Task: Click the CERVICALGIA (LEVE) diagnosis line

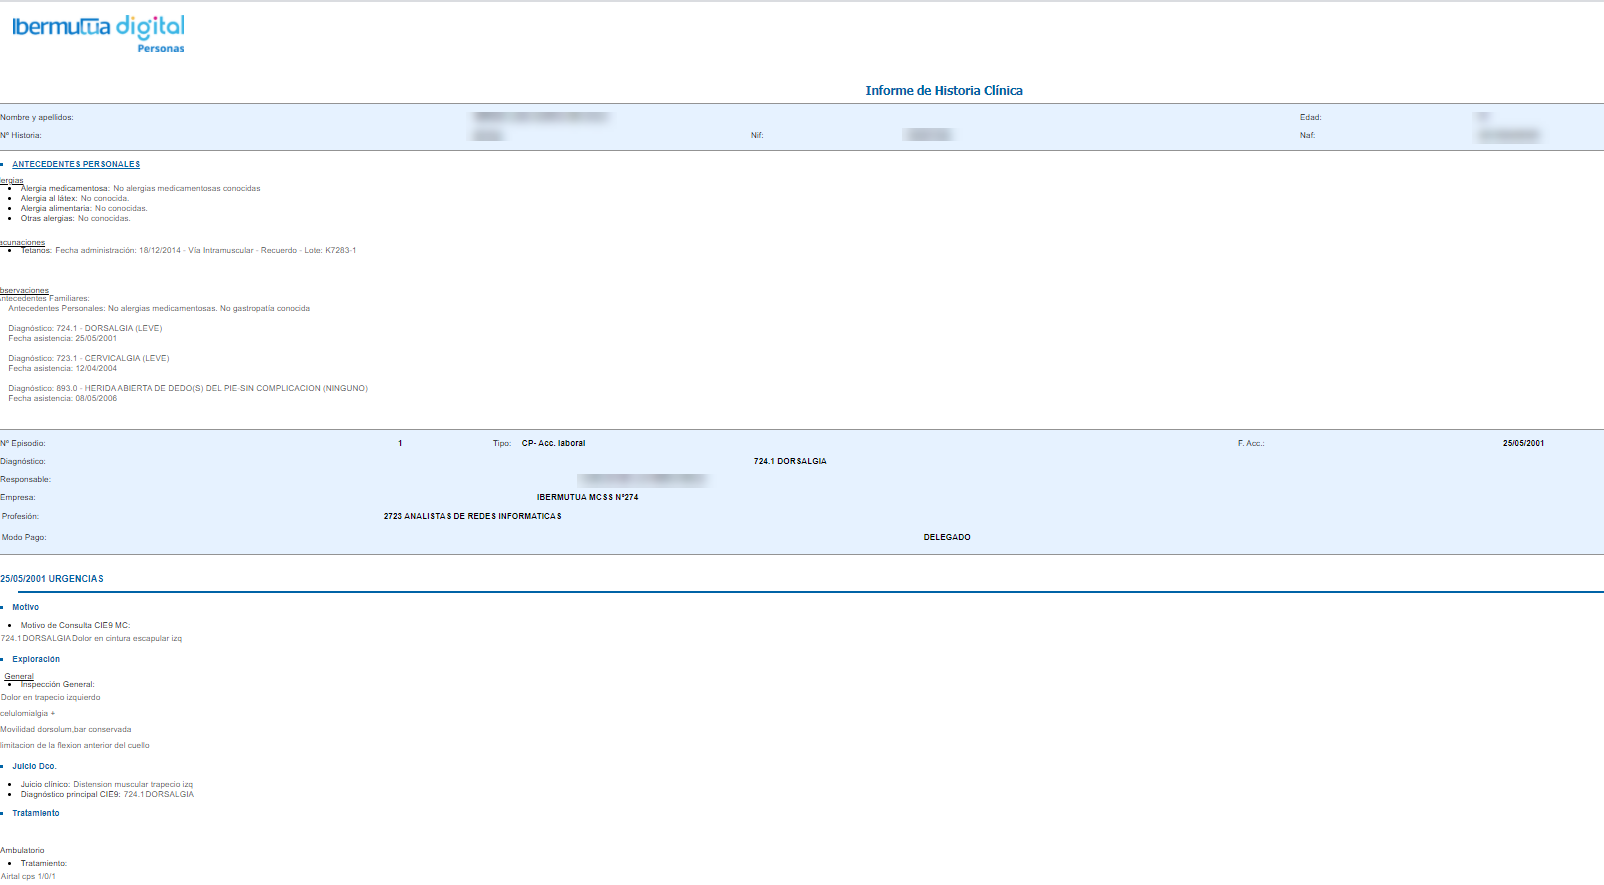Action: coord(89,358)
